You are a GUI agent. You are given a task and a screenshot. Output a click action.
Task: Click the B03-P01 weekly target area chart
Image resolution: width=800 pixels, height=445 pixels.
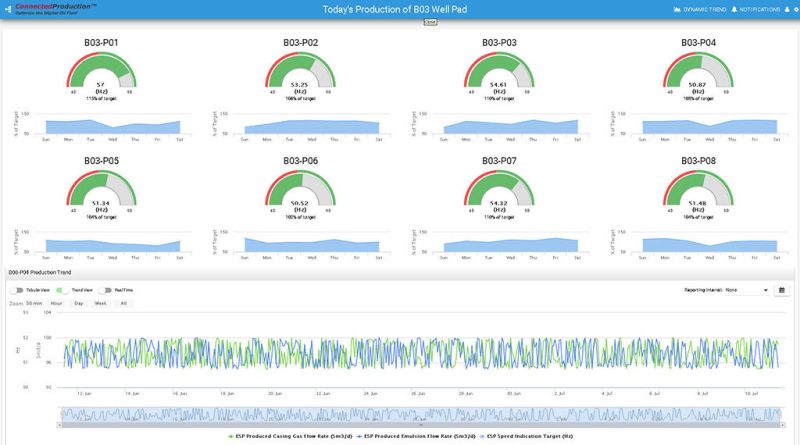click(112, 126)
